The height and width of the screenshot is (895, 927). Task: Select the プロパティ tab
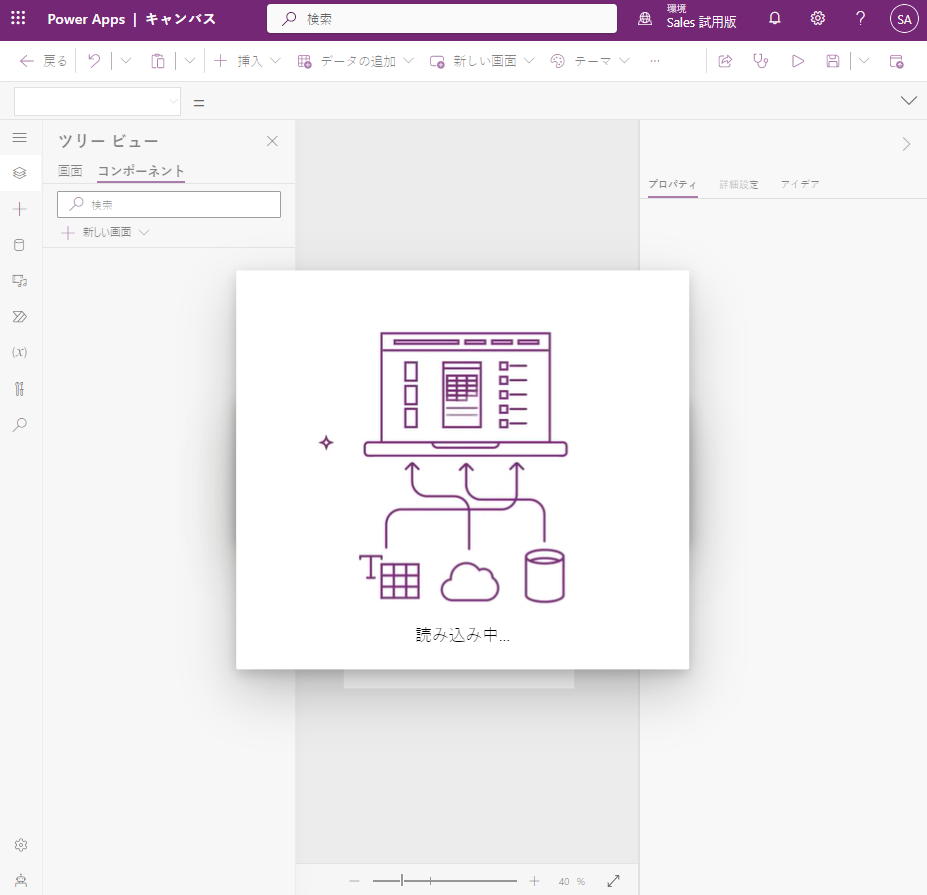pos(673,184)
